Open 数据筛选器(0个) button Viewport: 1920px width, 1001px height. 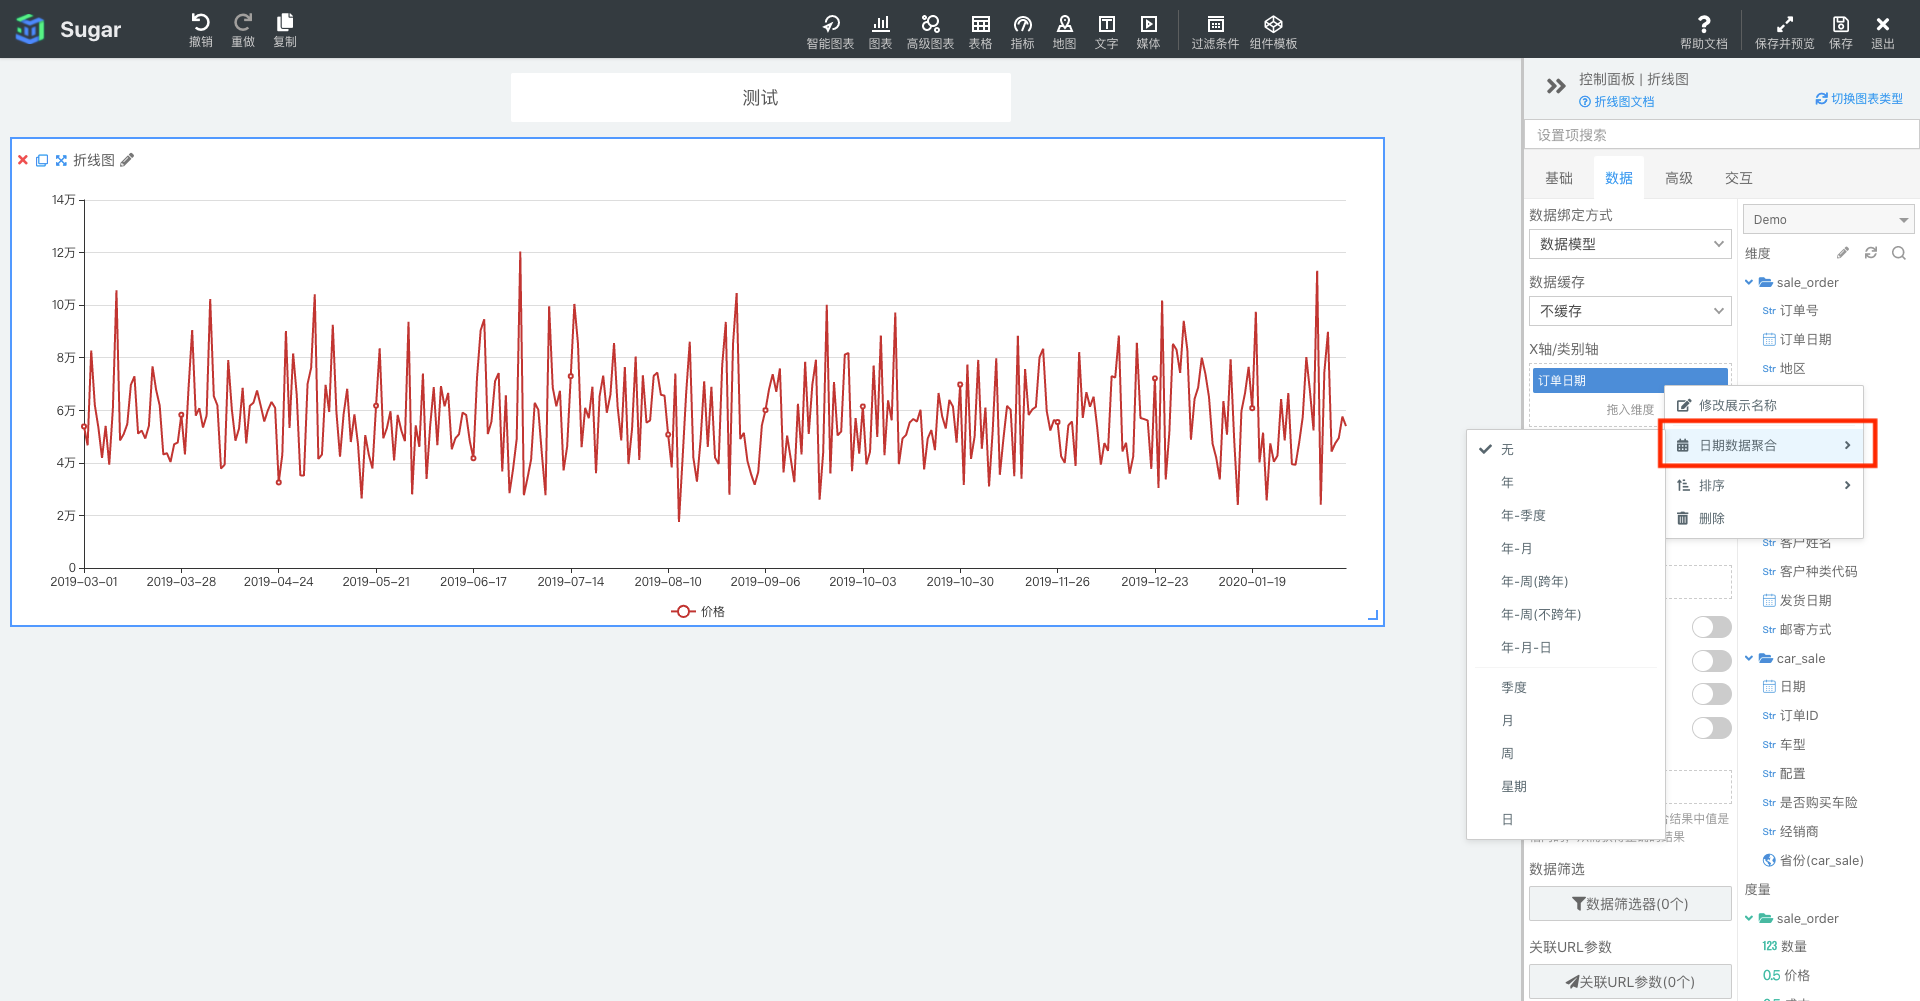[1629, 904]
